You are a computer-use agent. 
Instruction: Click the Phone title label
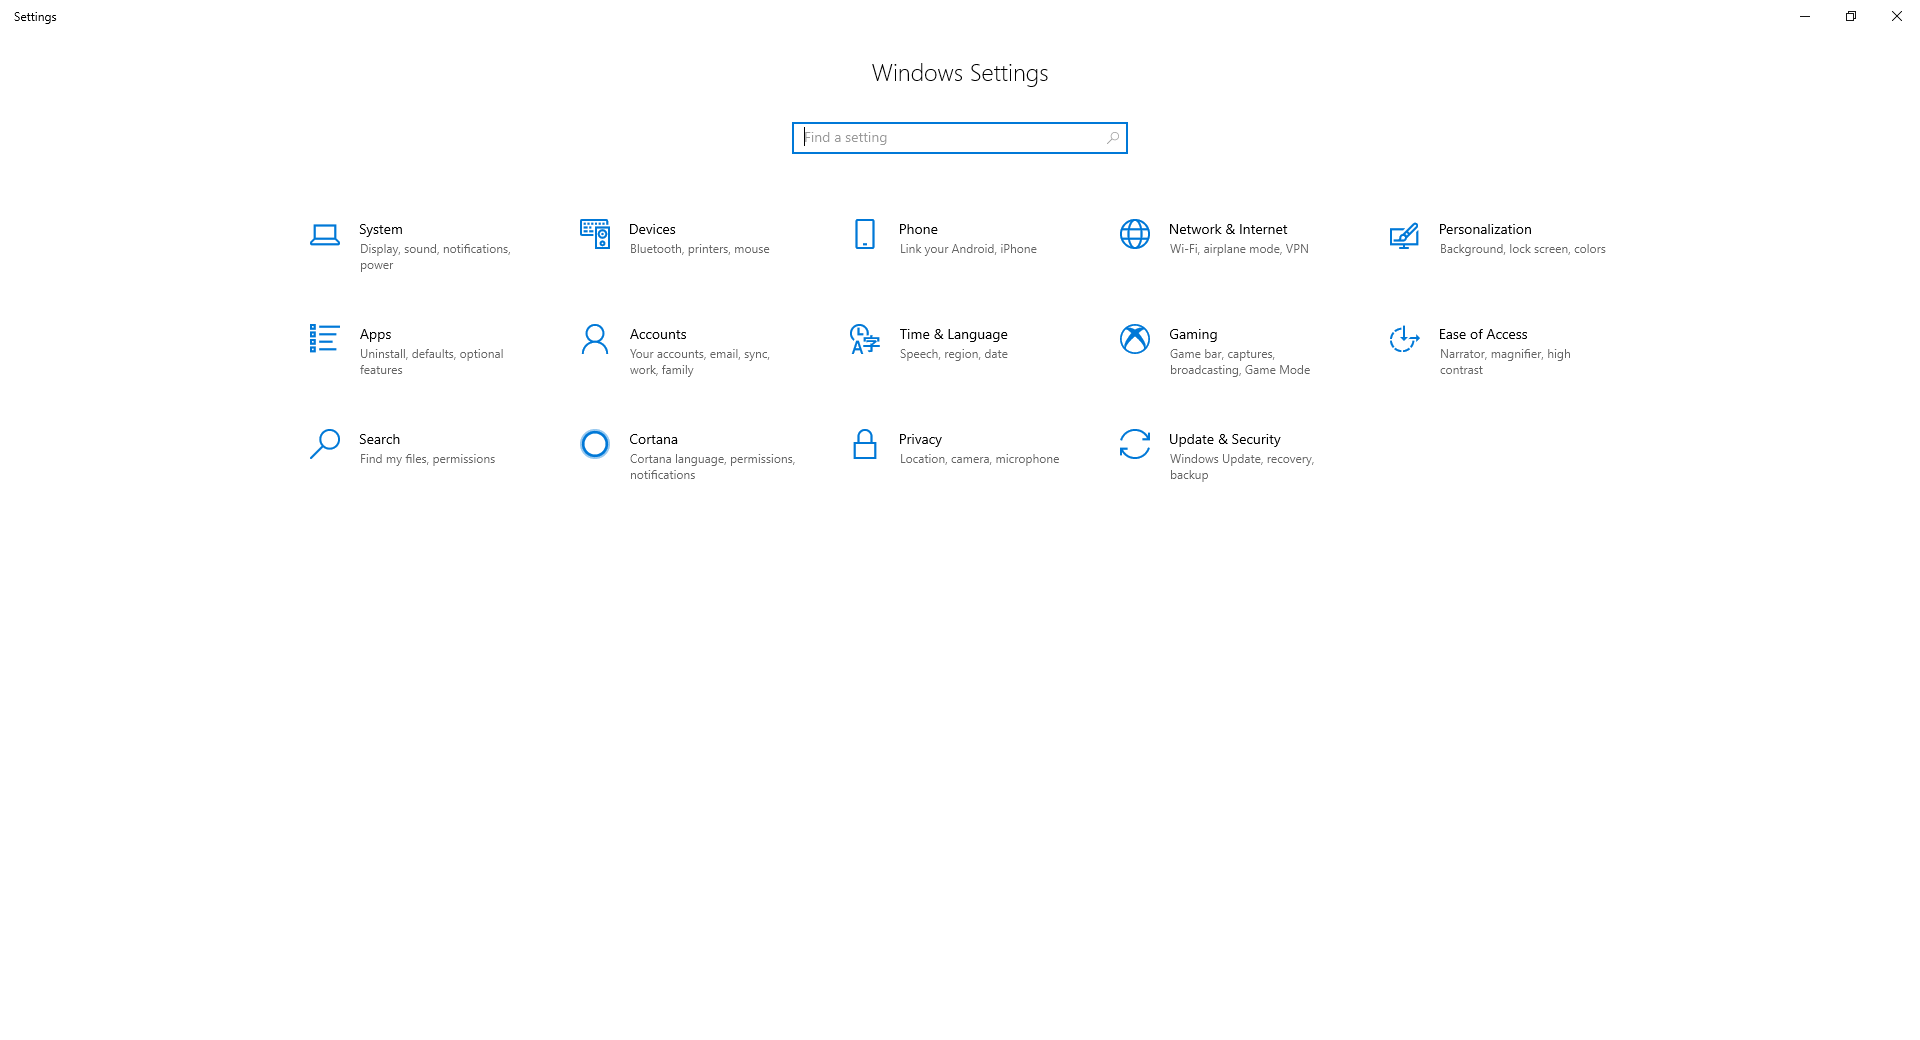918,229
